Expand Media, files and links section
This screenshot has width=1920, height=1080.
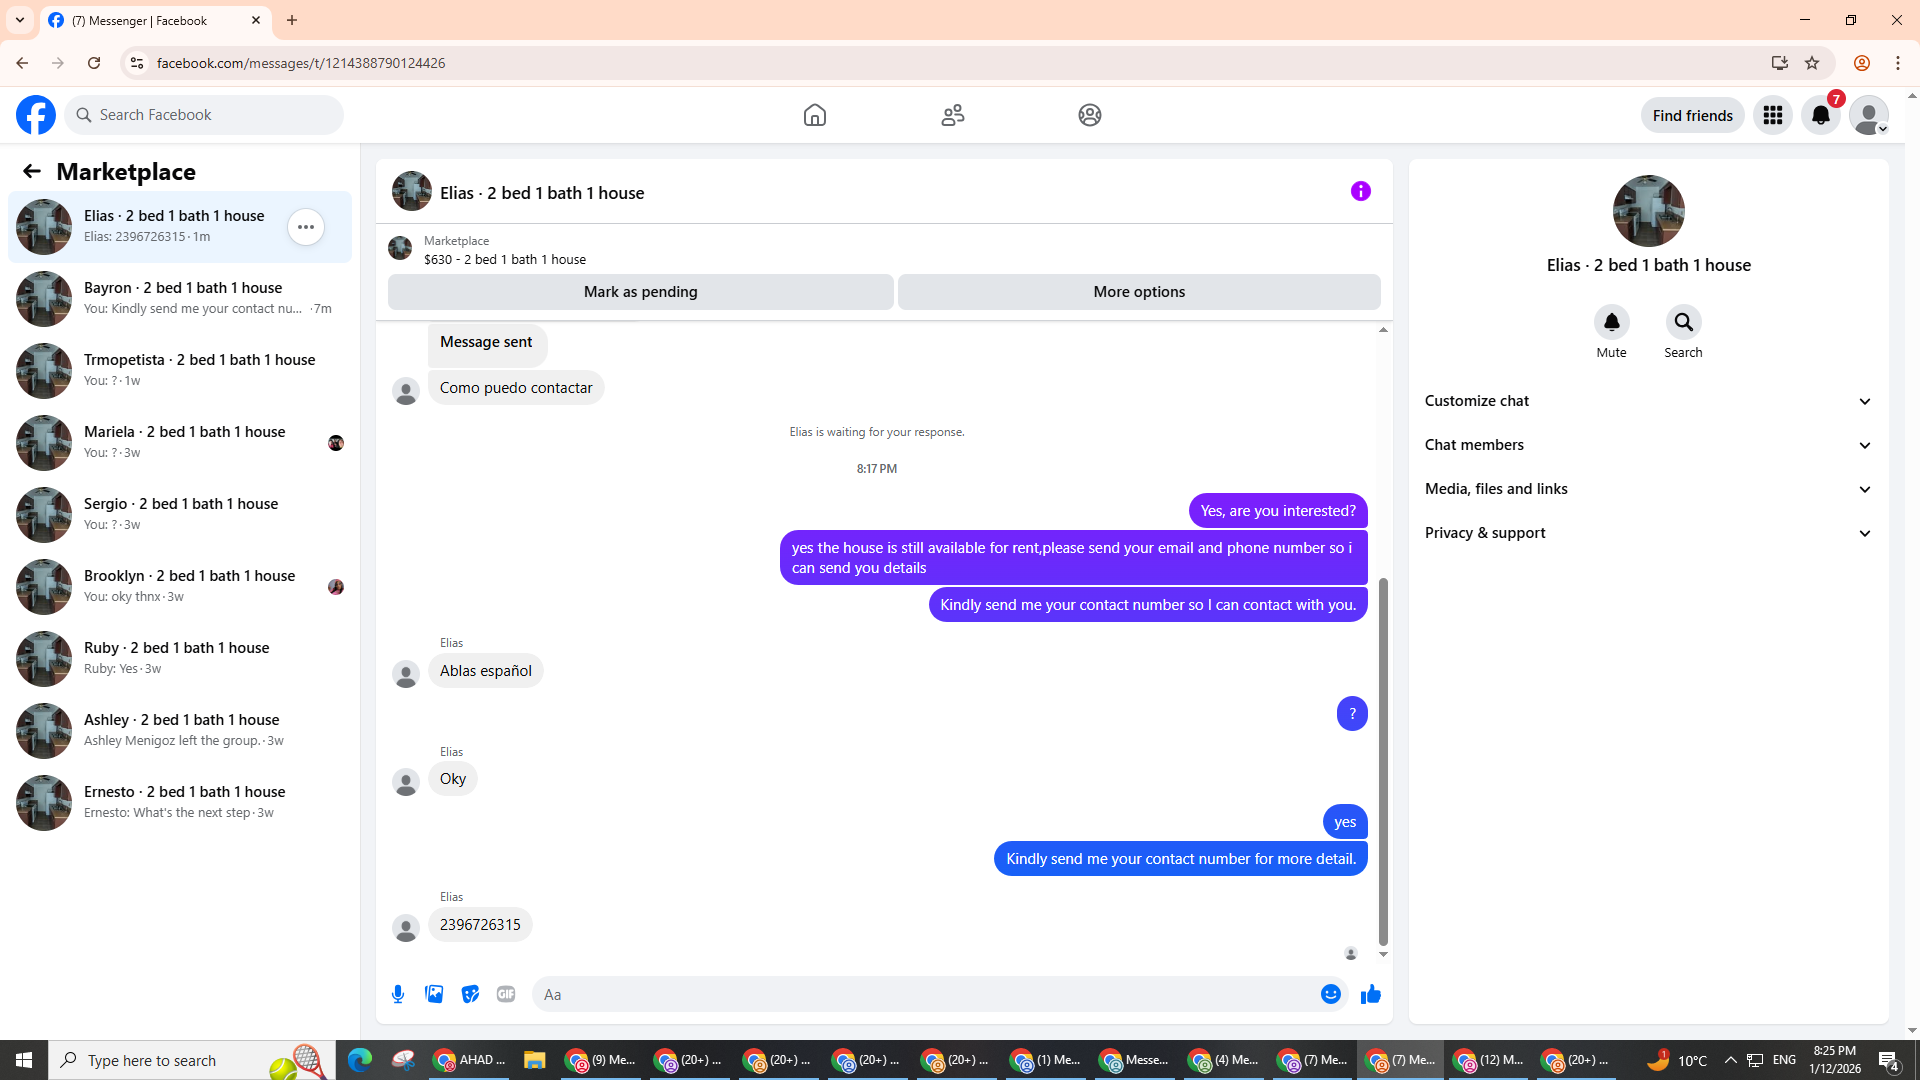(x=1647, y=489)
